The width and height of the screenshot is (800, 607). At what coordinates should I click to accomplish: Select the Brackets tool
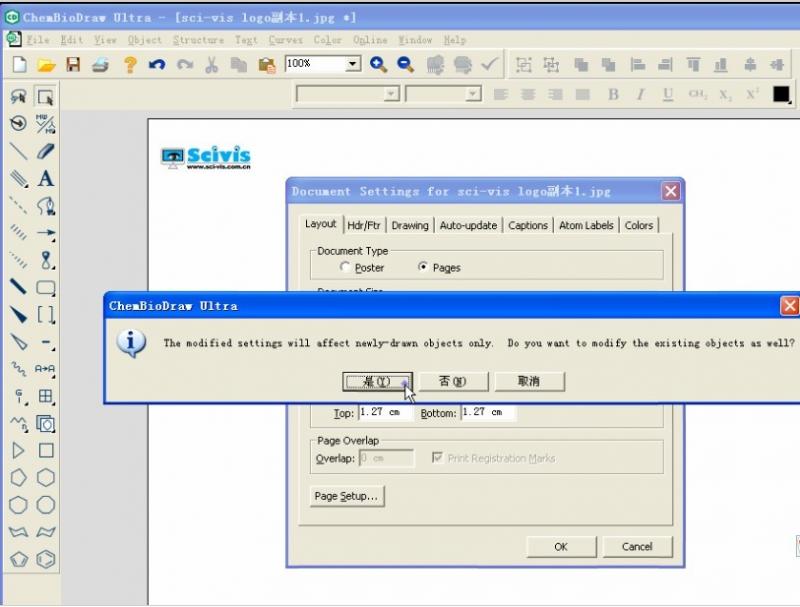pyautogui.click(x=46, y=315)
